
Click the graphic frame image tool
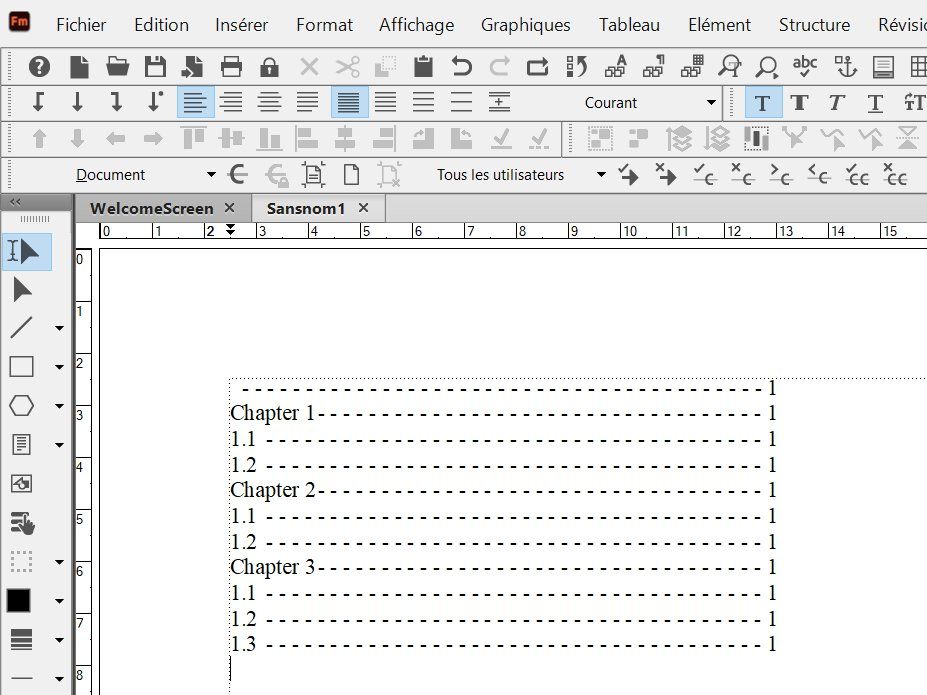coord(22,483)
